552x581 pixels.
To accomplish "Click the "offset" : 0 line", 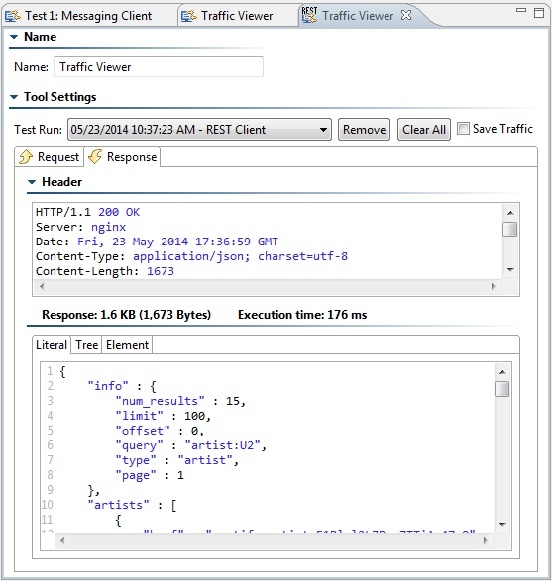I will 160,431.
